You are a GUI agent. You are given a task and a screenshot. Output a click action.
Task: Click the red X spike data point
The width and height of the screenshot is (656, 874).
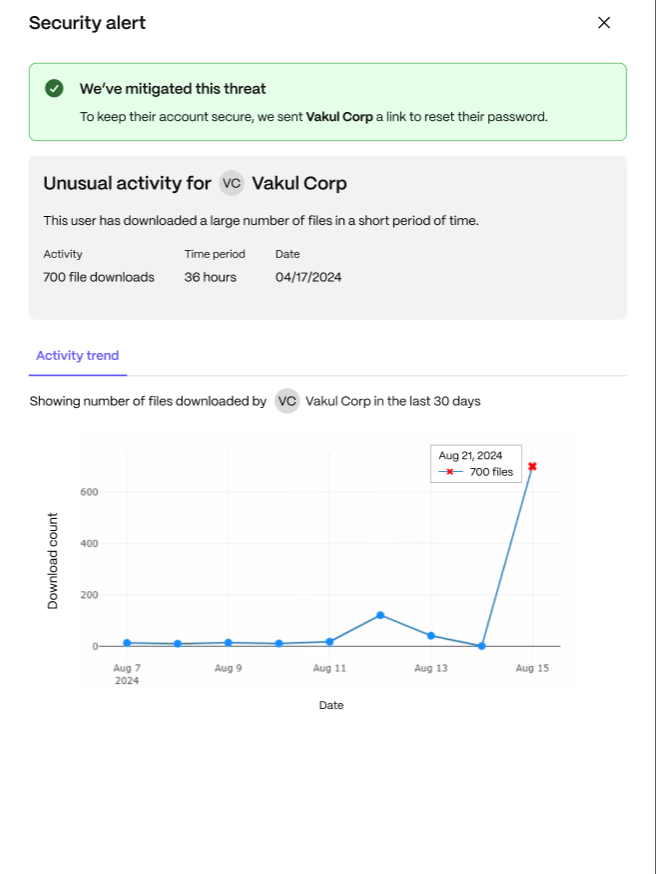(532, 467)
